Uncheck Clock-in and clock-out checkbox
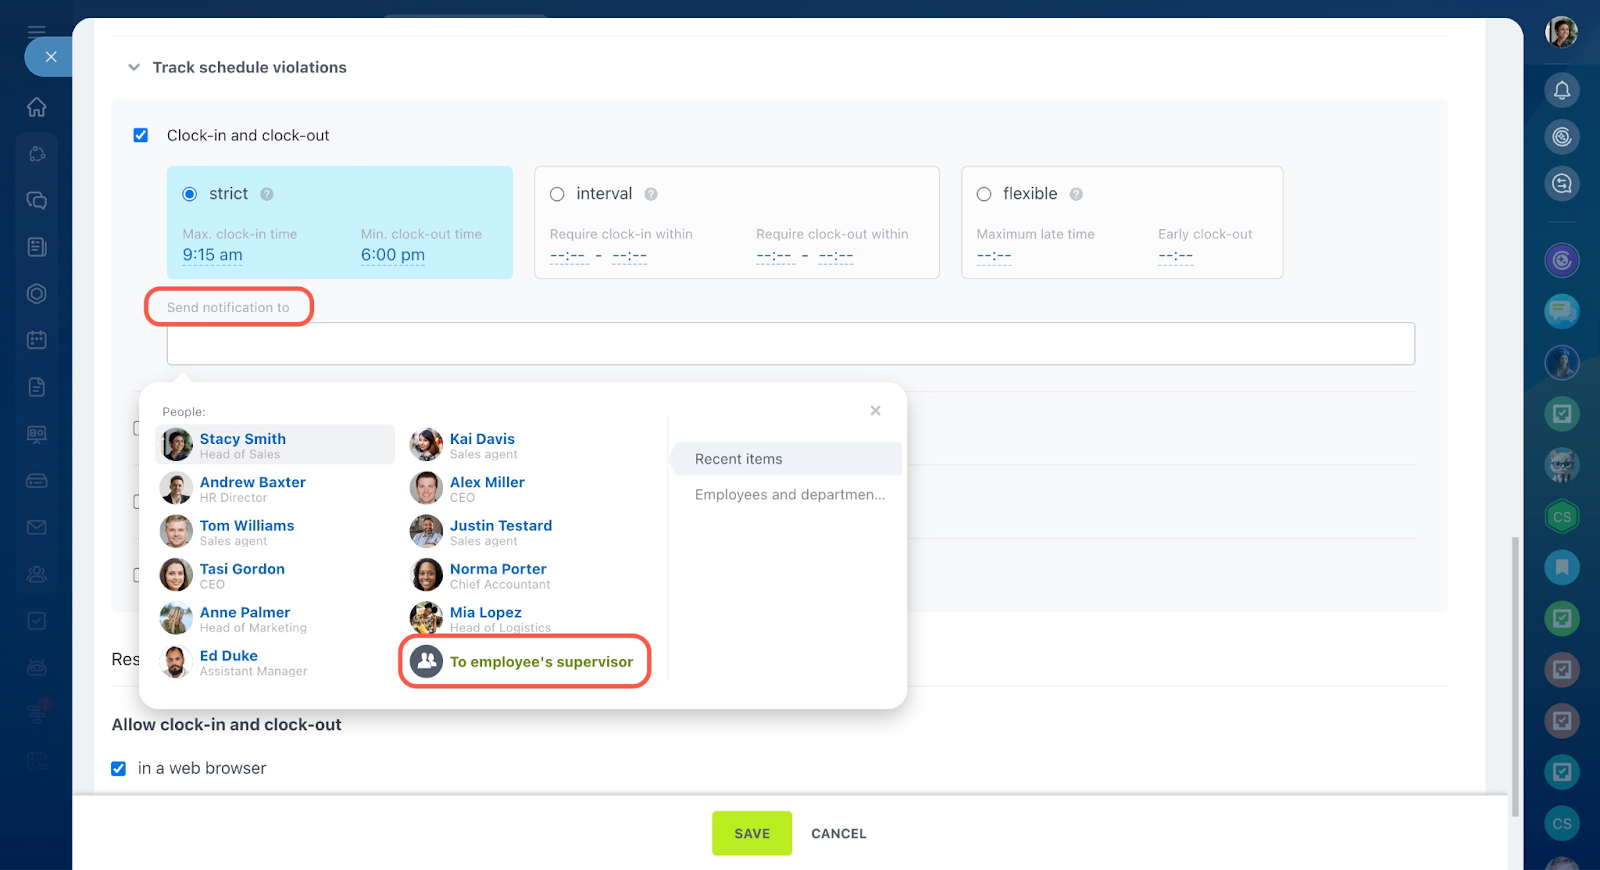This screenshot has width=1600, height=870. click(x=141, y=135)
